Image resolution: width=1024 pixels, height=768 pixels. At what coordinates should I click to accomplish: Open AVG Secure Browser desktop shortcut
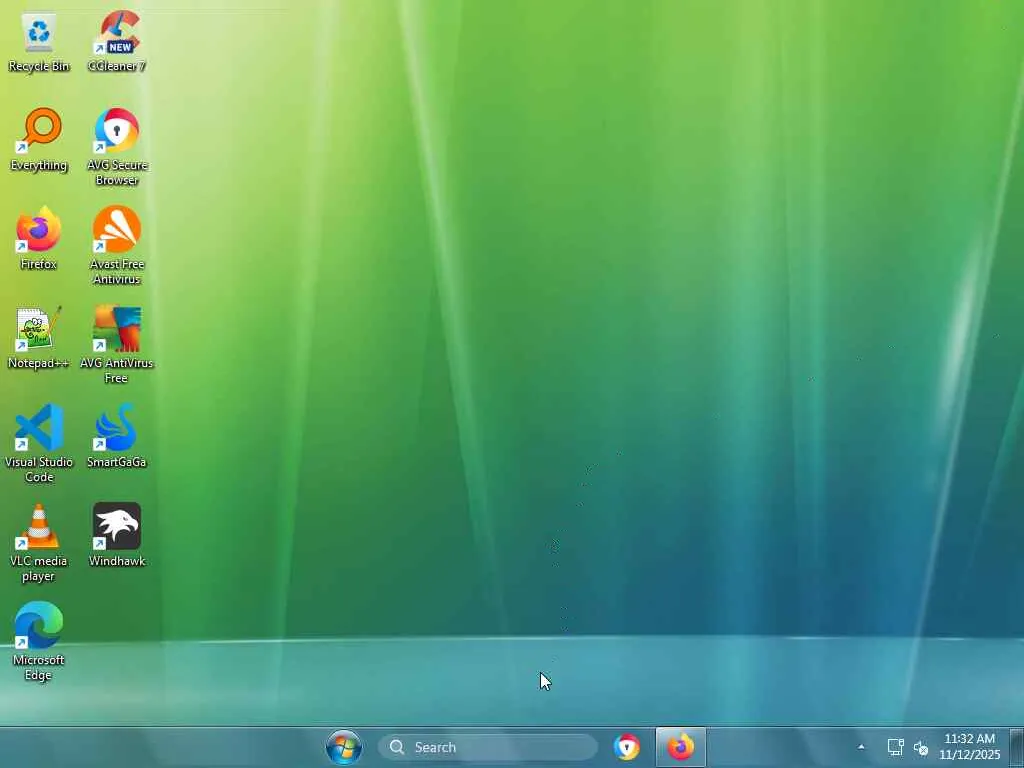click(117, 147)
